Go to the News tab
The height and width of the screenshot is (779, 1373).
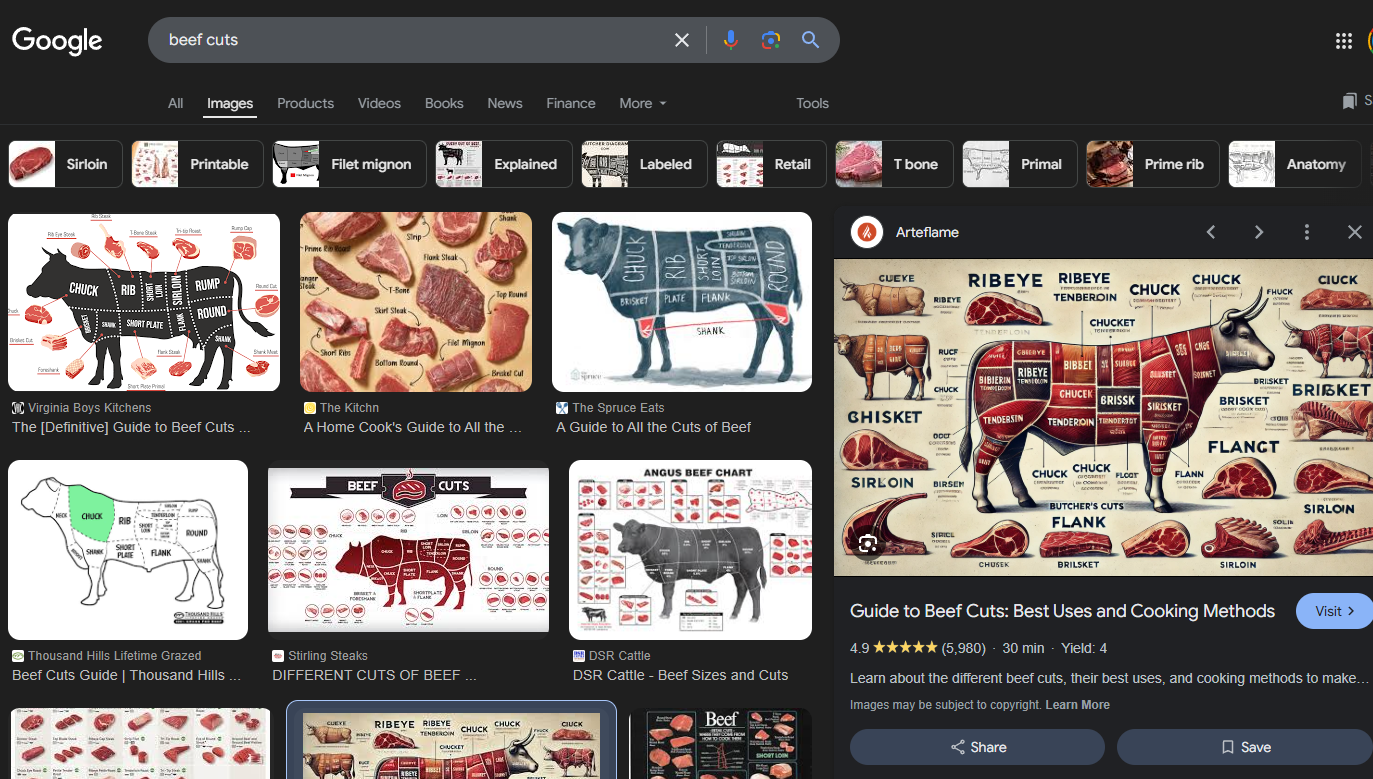pyautogui.click(x=505, y=103)
